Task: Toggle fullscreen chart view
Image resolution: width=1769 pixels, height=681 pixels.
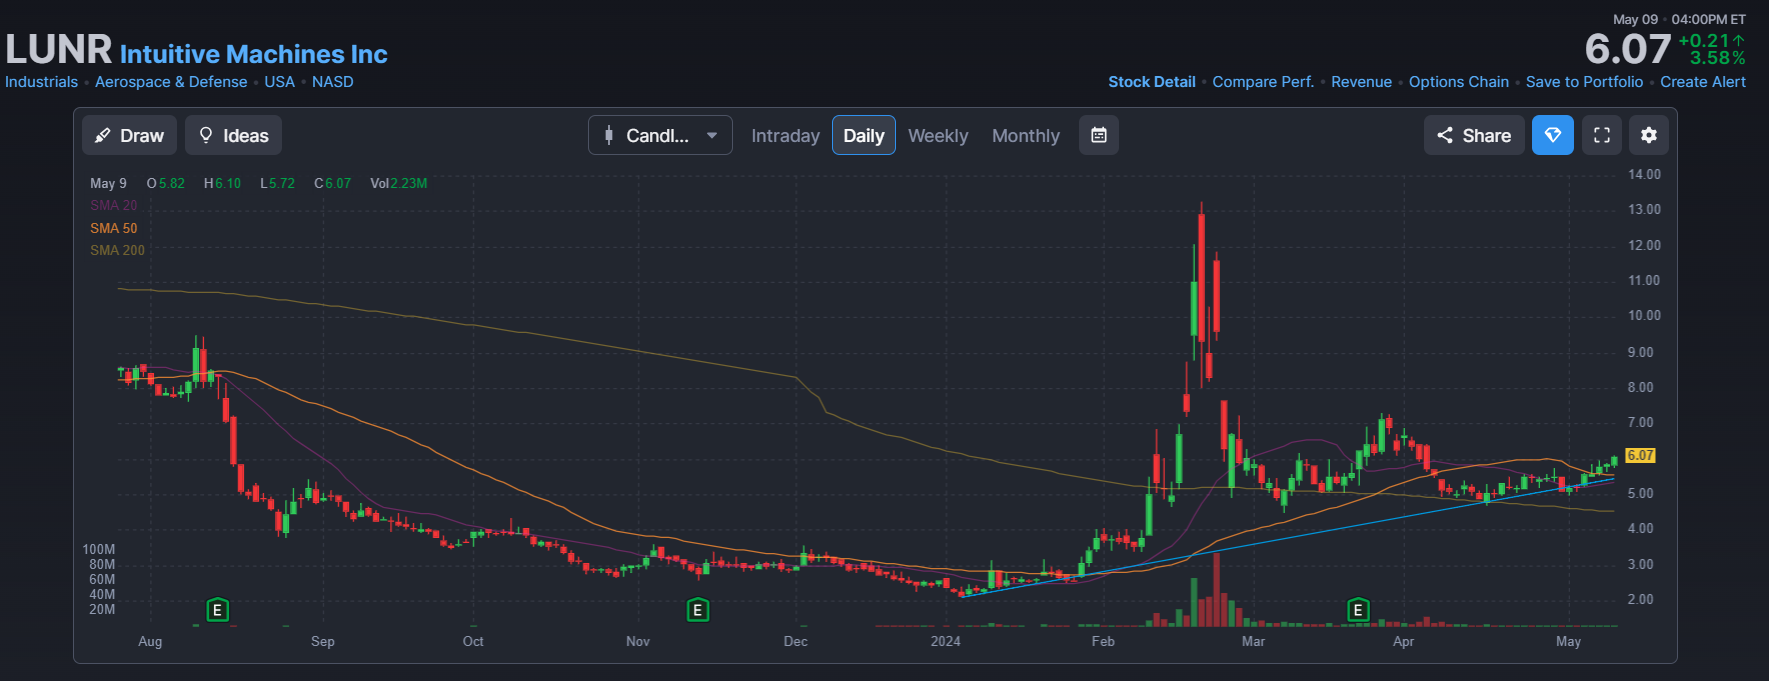Action: click(1602, 135)
